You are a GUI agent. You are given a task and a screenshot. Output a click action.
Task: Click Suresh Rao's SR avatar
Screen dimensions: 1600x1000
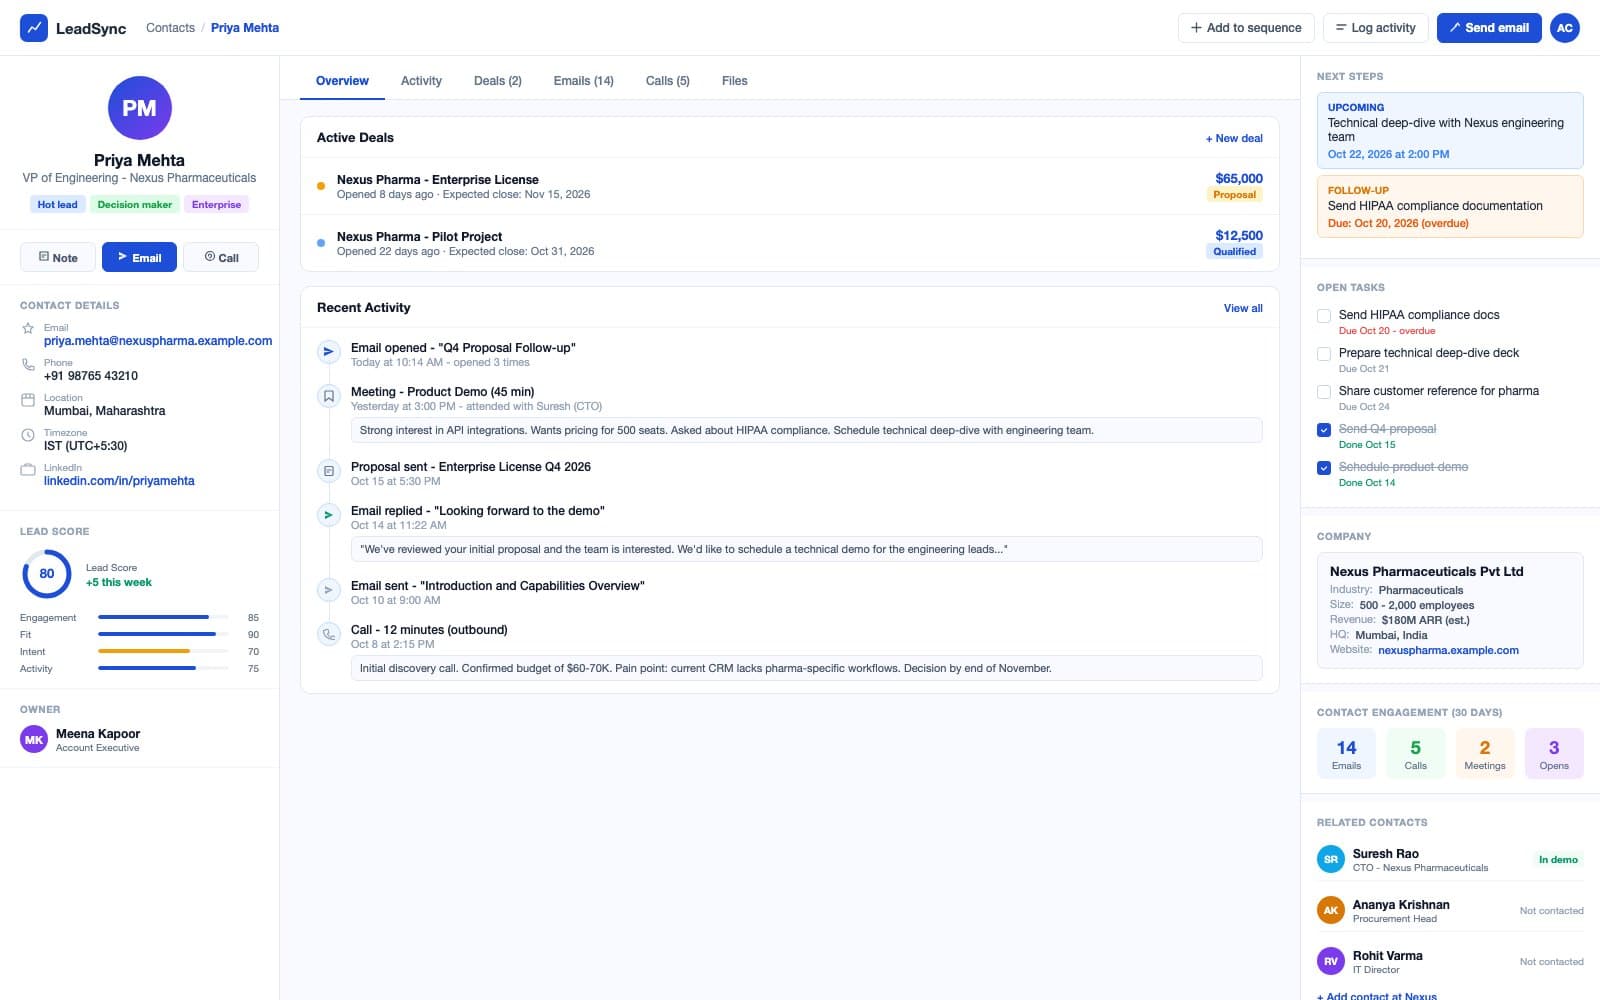(1331, 859)
